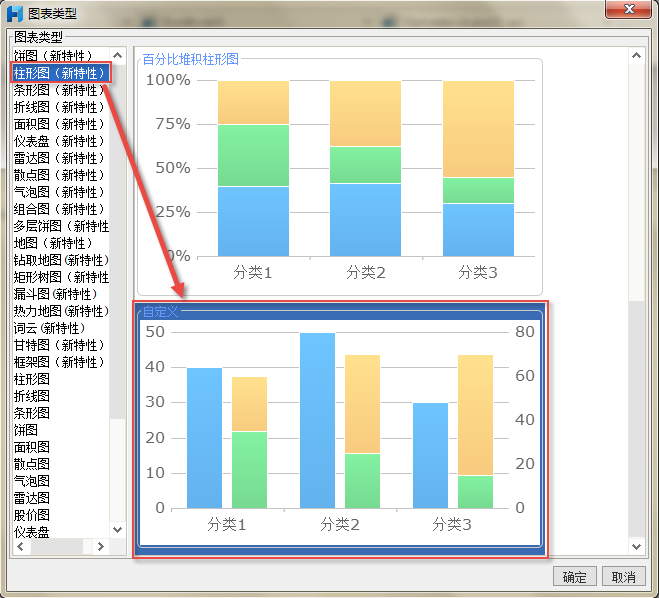
Task: Click preview pane scroll down arrow
Action: pyautogui.click(x=636, y=546)
